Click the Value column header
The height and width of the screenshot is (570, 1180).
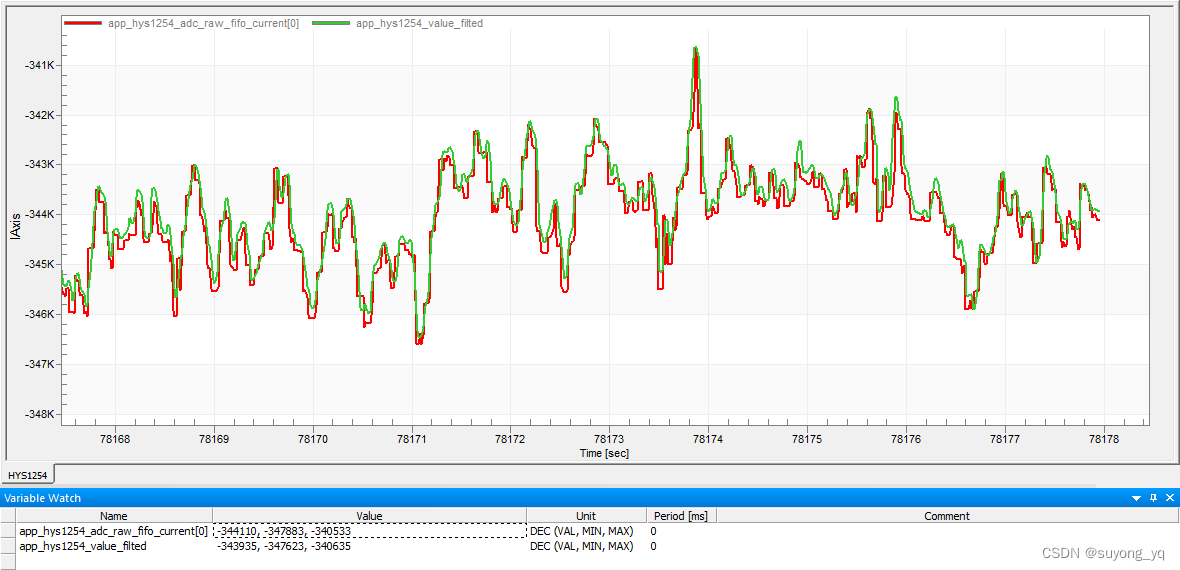click(369, 516)
